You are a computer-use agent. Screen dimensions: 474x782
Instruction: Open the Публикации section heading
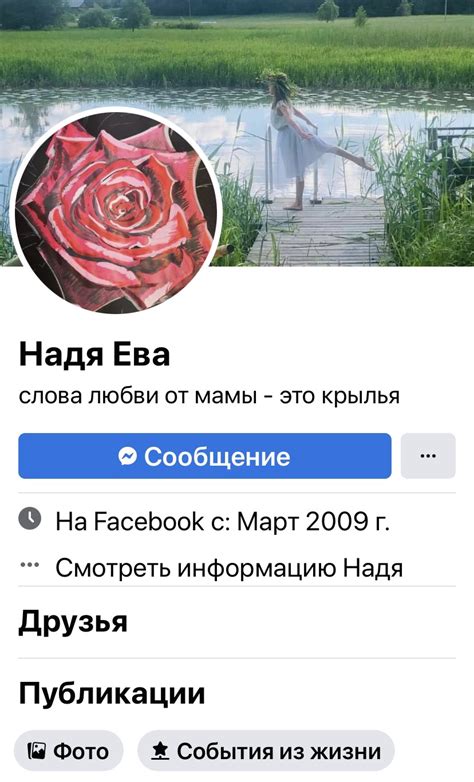pyautogui.click(x=112, y=693)
